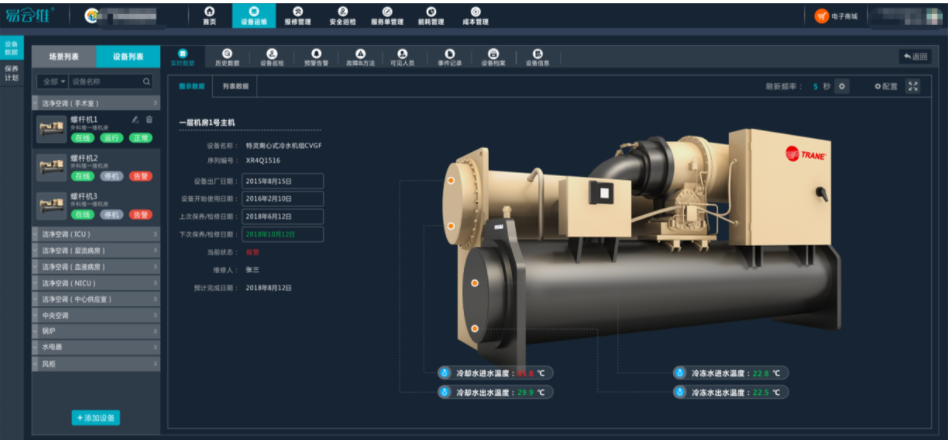The image size is (948, 441).
Task: Open 预警告警 toolbar item
Action: [316, 57]
